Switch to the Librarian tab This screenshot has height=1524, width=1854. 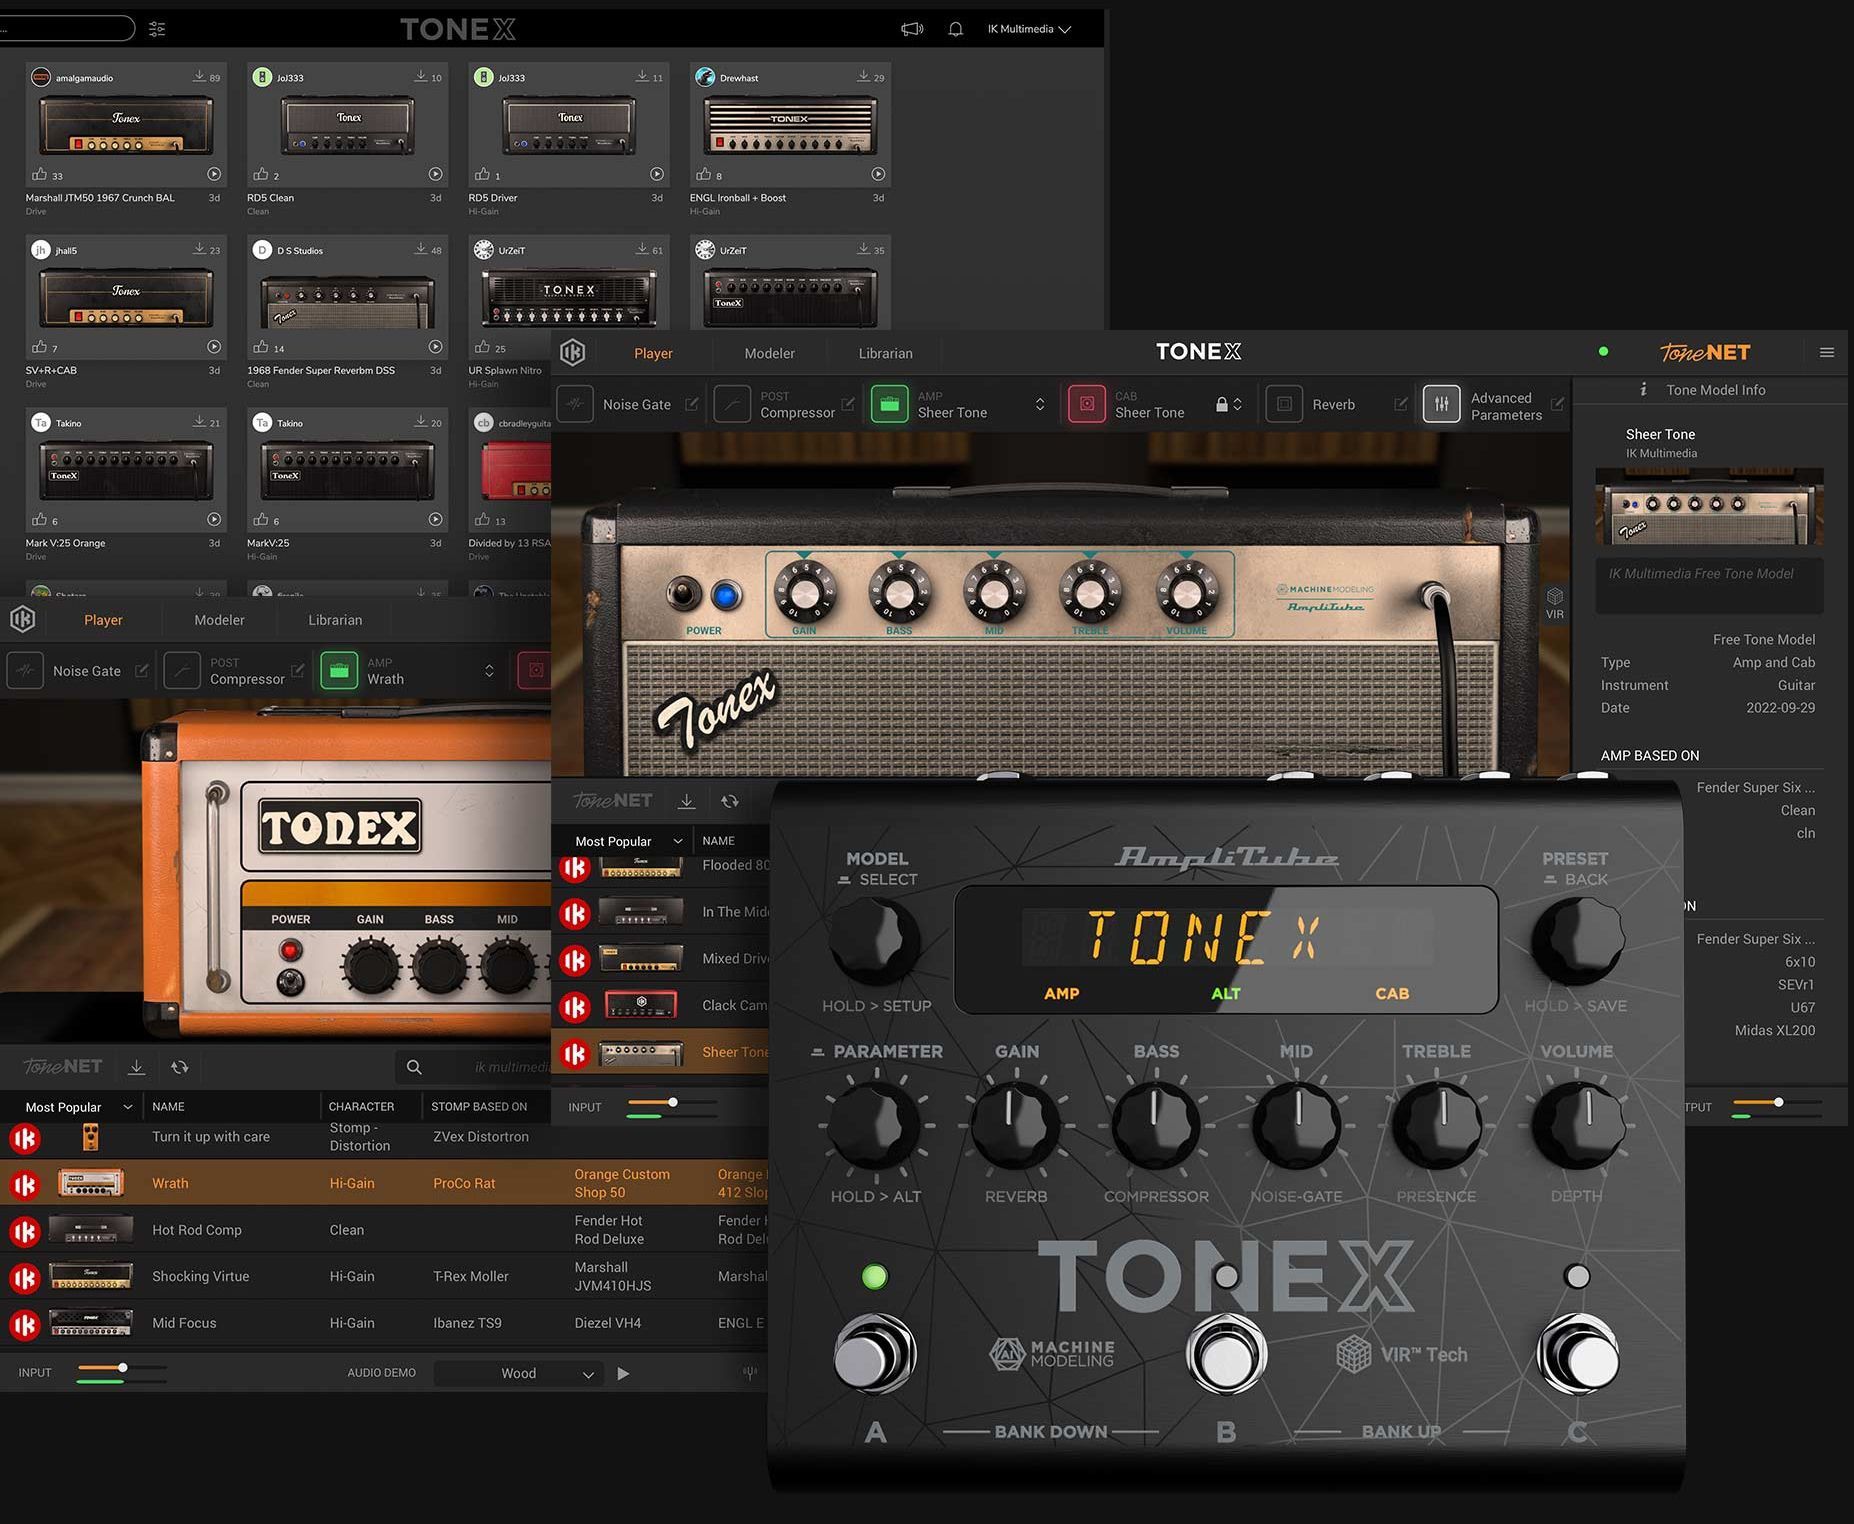tap(885, 353)
